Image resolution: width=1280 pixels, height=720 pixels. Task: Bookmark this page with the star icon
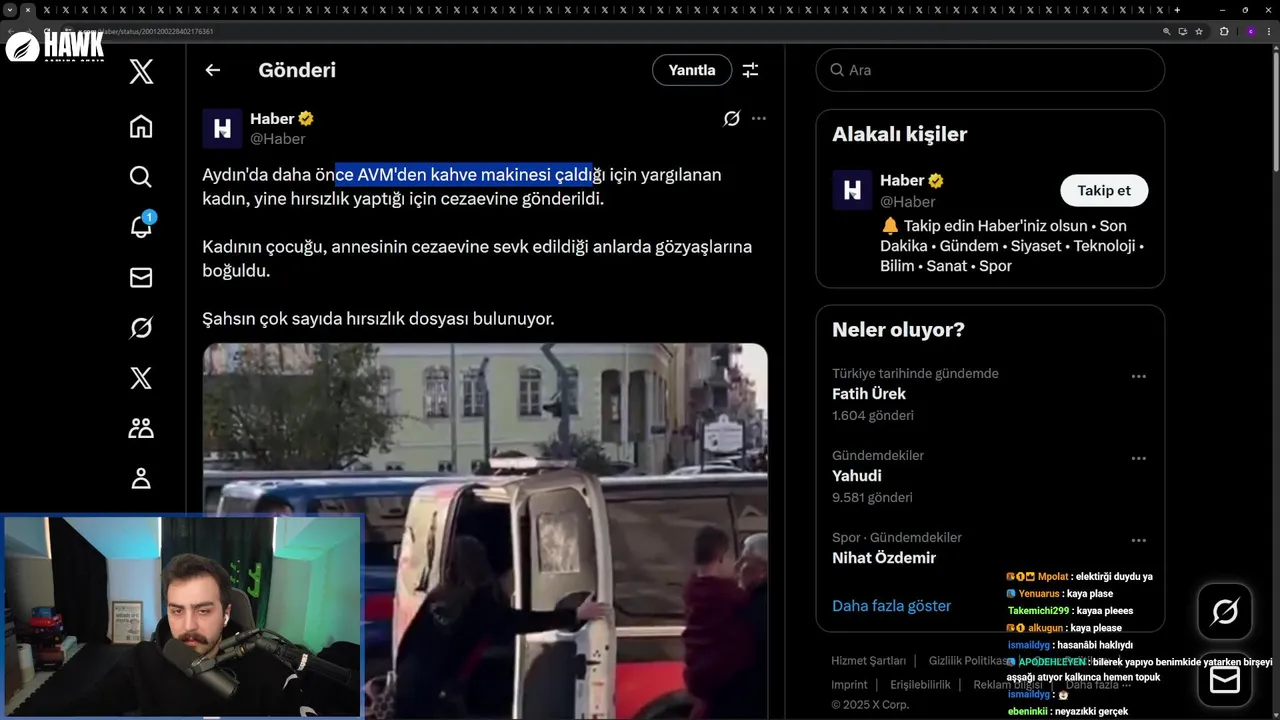click(x=1199, y=31)
